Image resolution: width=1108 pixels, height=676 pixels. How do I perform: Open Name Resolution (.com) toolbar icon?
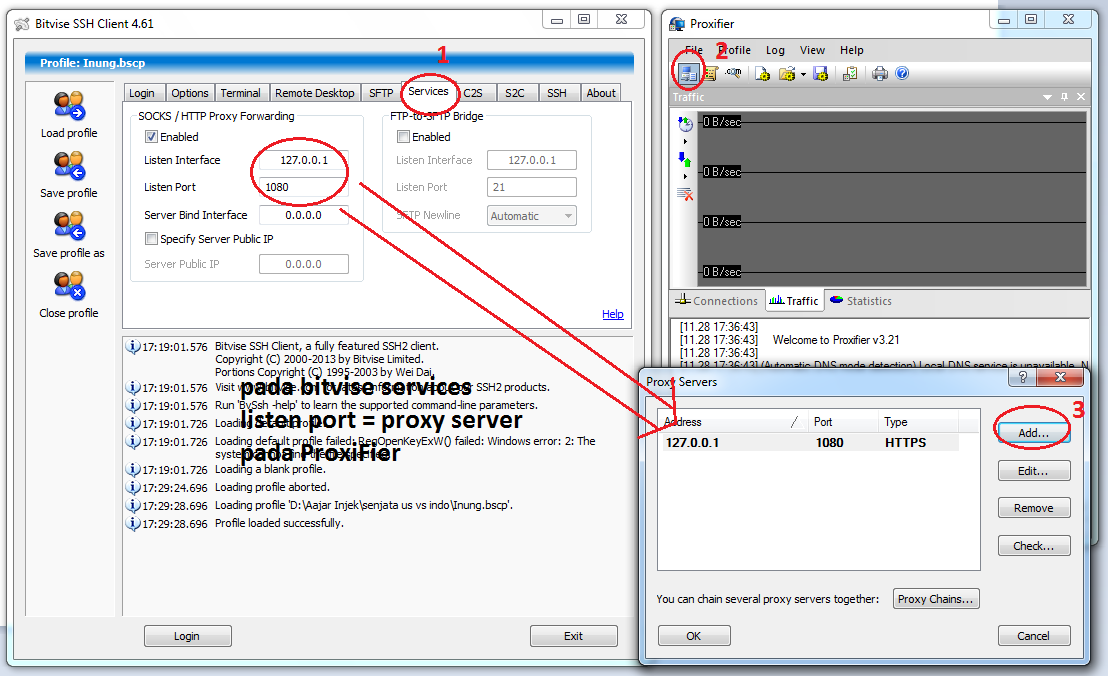pos(733,73)
